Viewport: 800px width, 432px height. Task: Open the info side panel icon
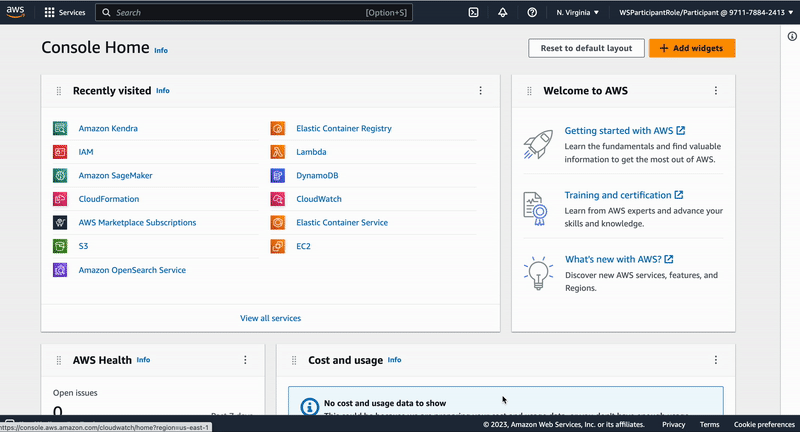pos(792,36)
